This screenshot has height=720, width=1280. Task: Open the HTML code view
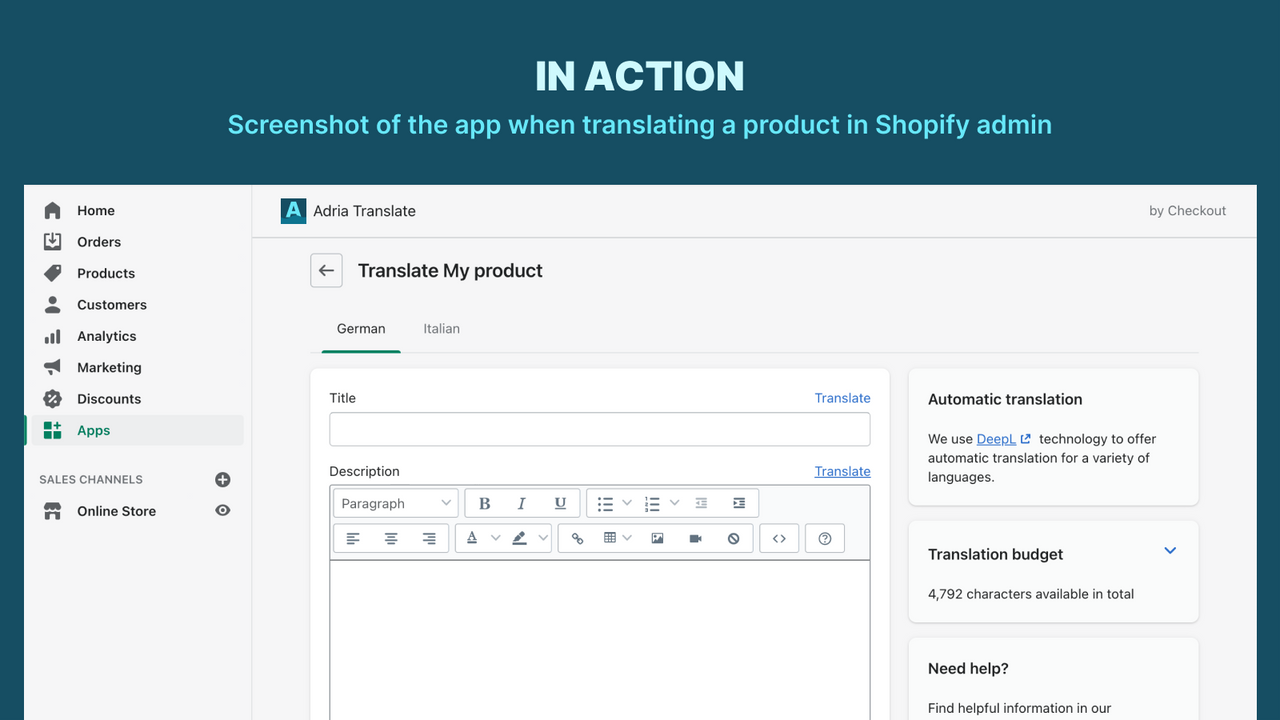point(779,538)
